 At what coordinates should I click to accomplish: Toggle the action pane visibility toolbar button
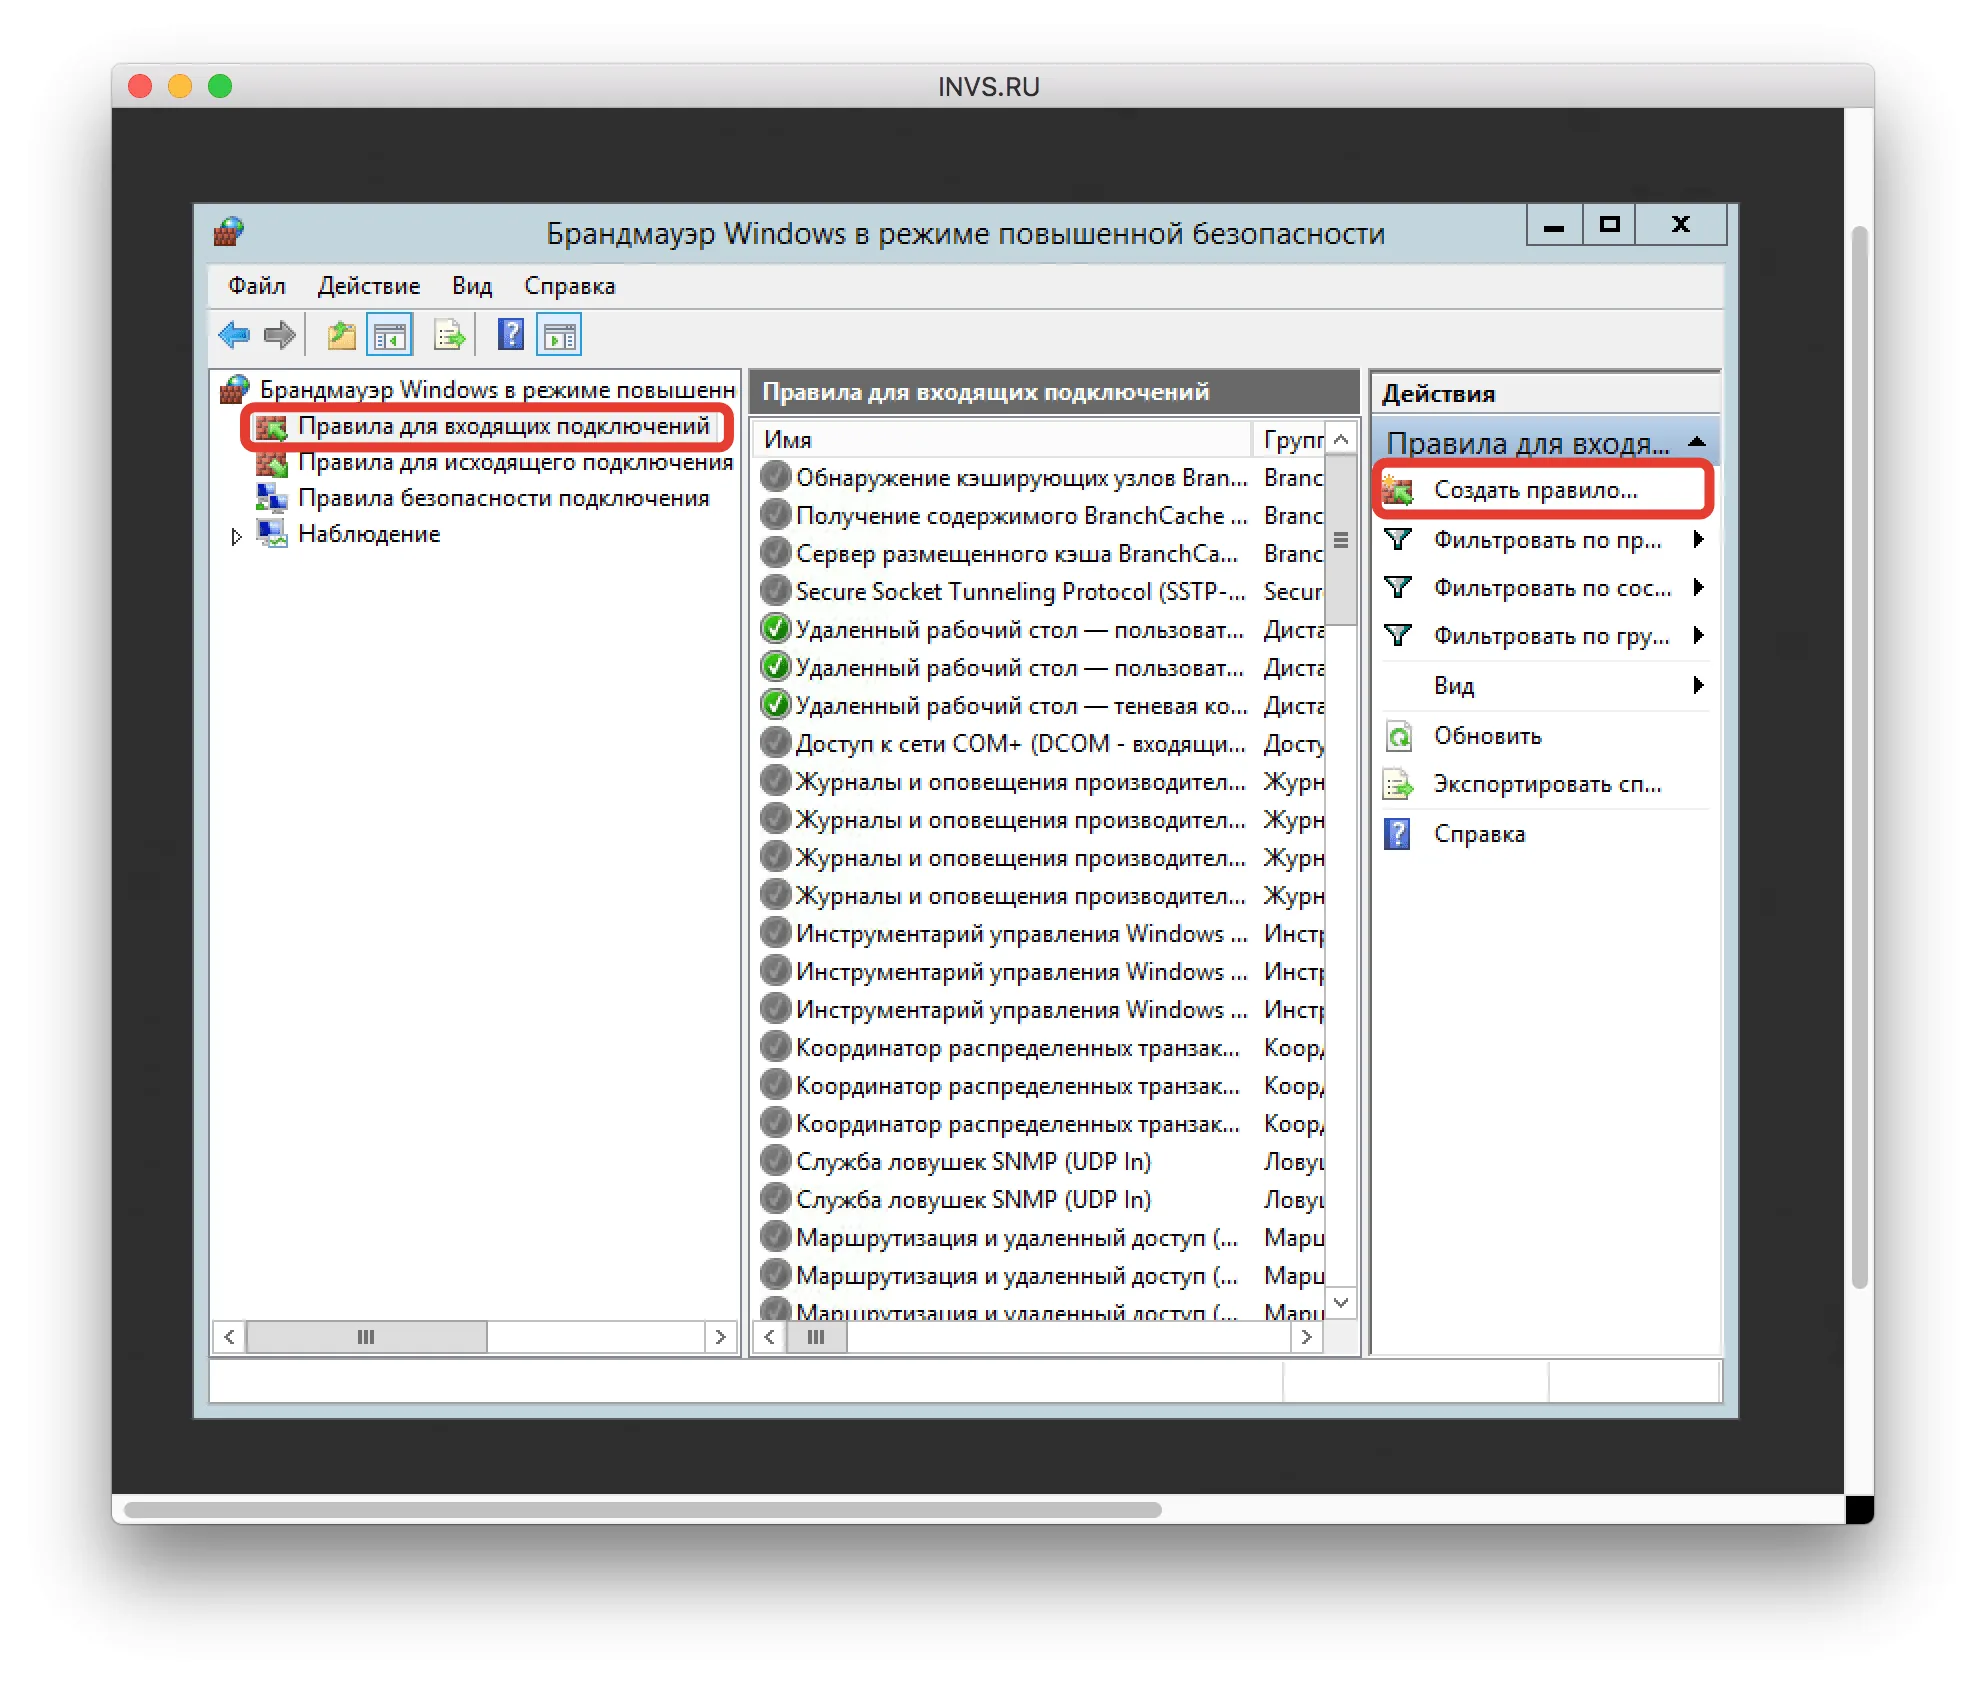(559, 334)
